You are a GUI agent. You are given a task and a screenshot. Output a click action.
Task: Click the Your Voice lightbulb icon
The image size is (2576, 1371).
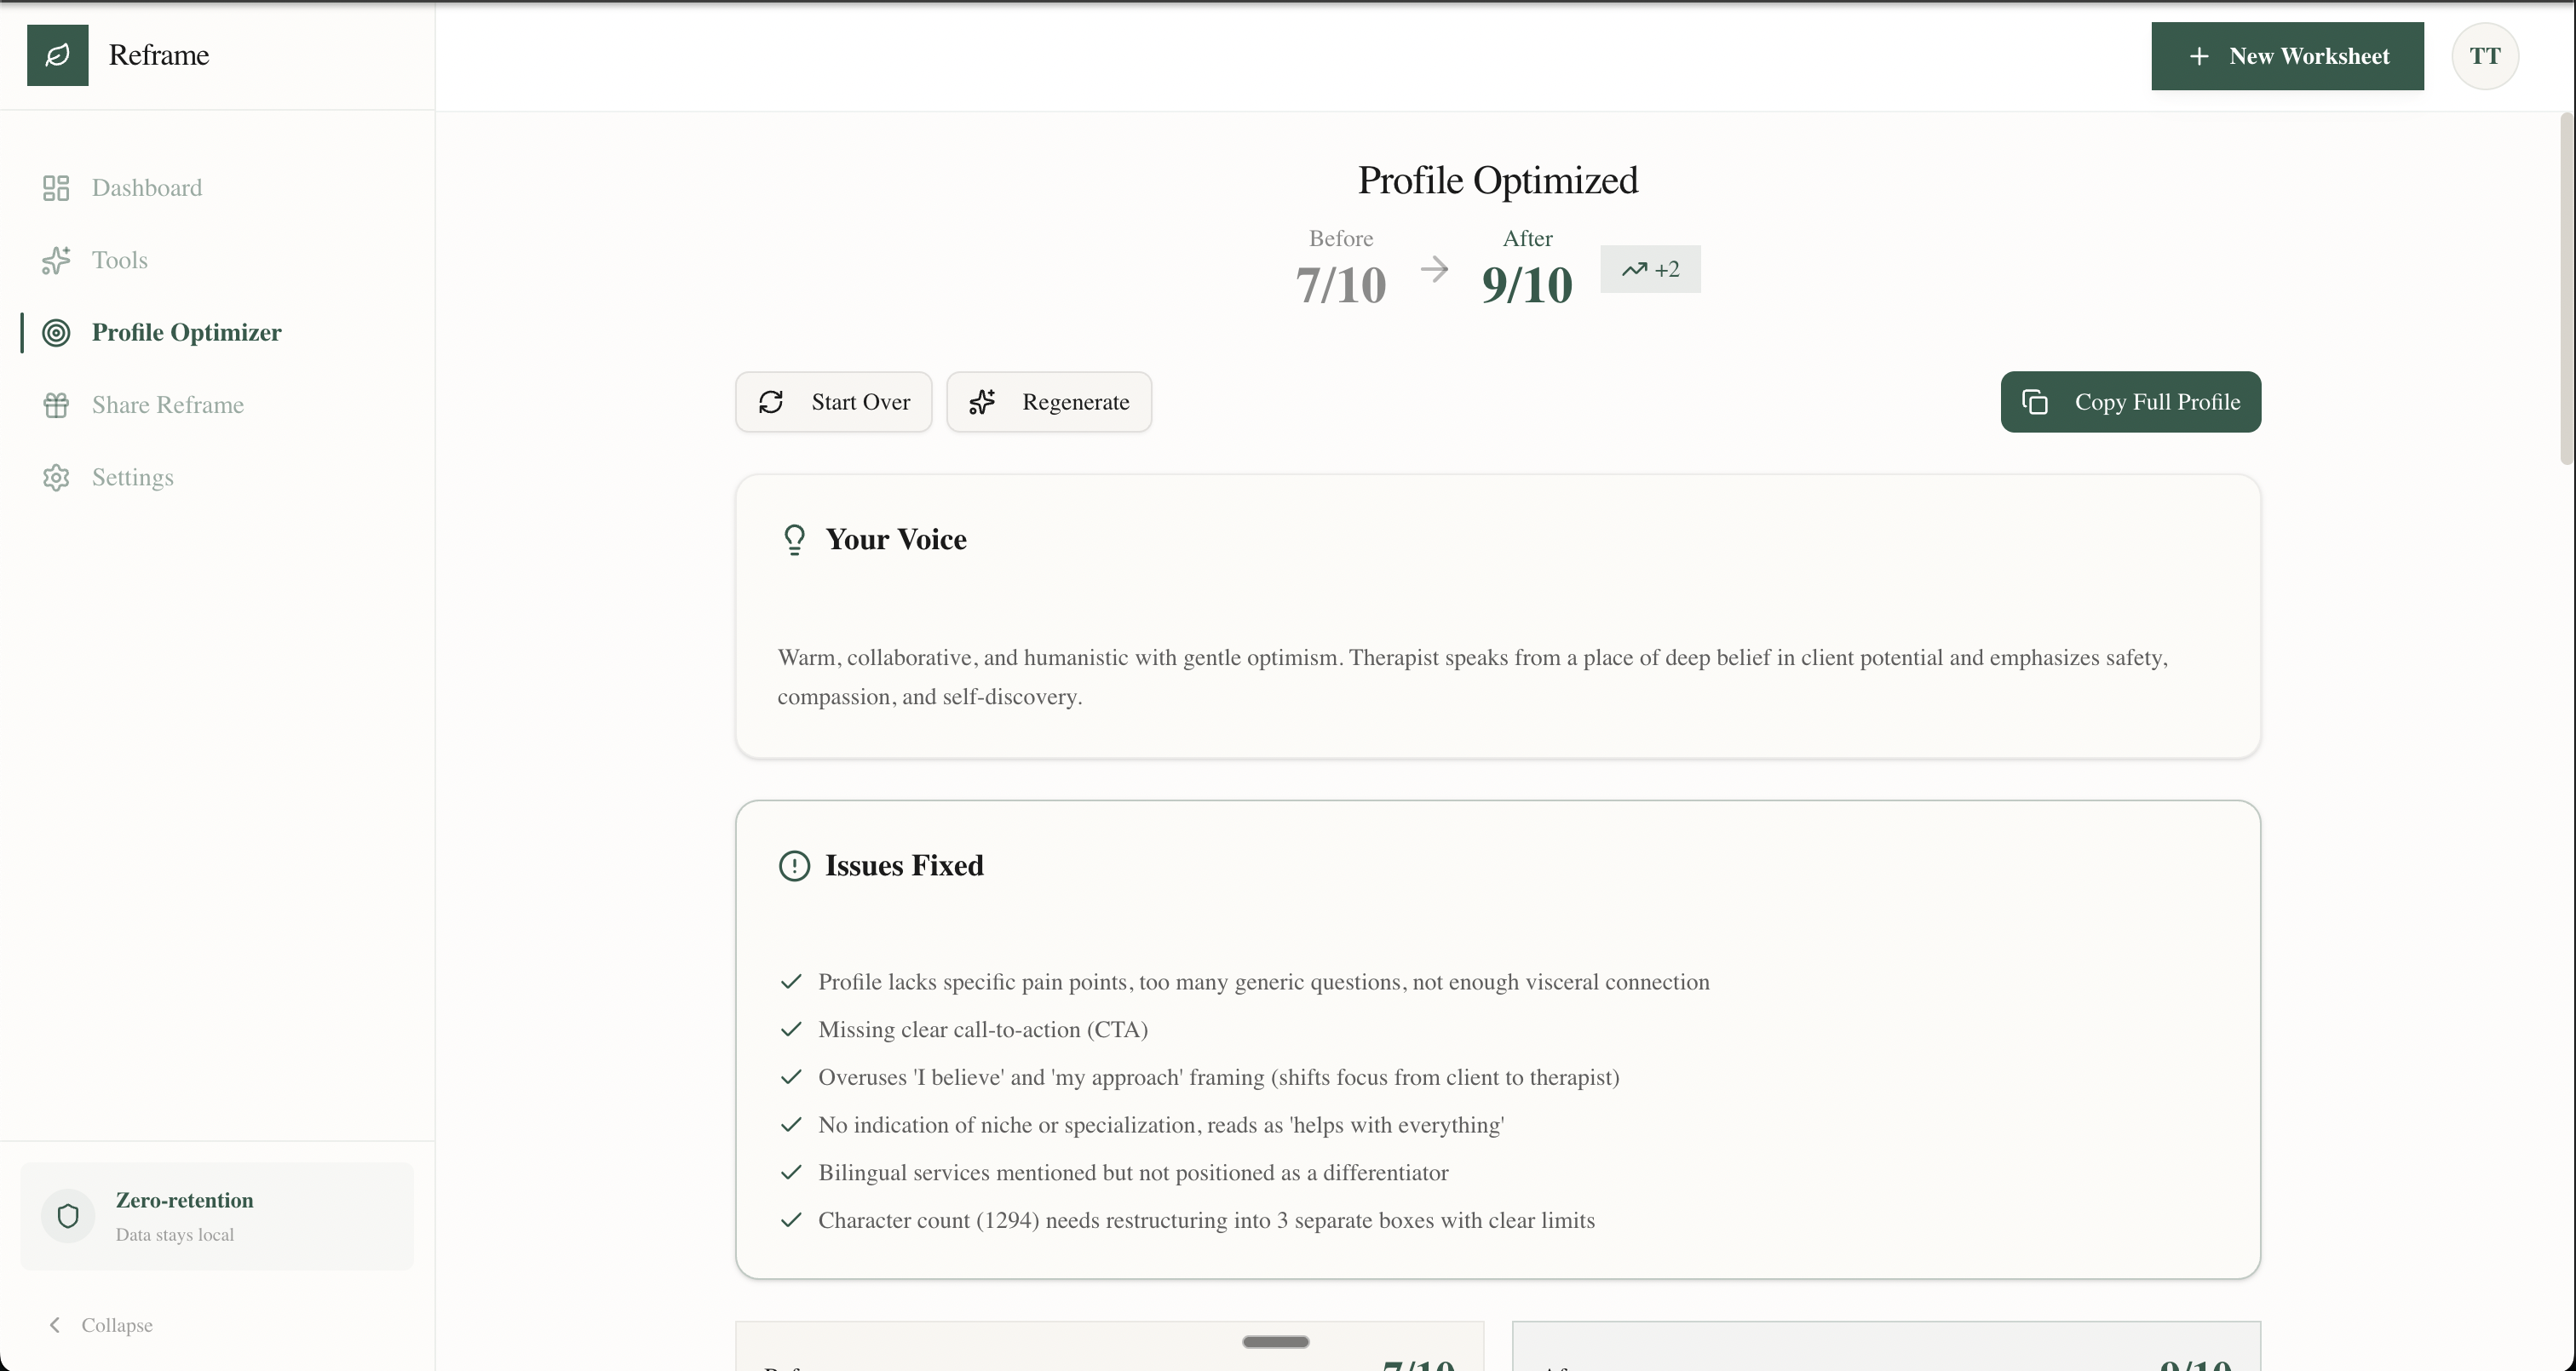(794, 540)
